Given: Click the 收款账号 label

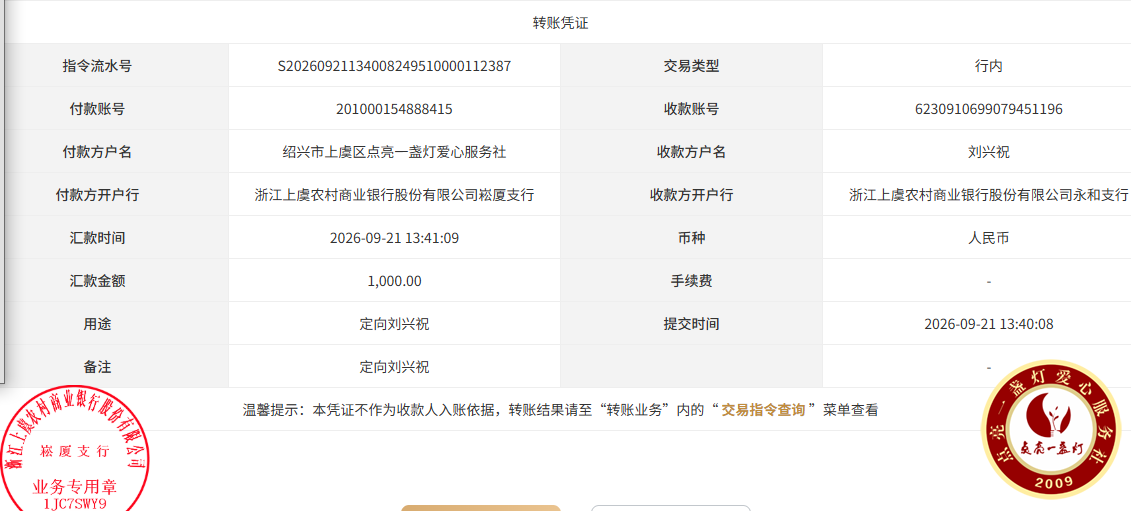Looking at the screenshot, I should tap(691, 110).
